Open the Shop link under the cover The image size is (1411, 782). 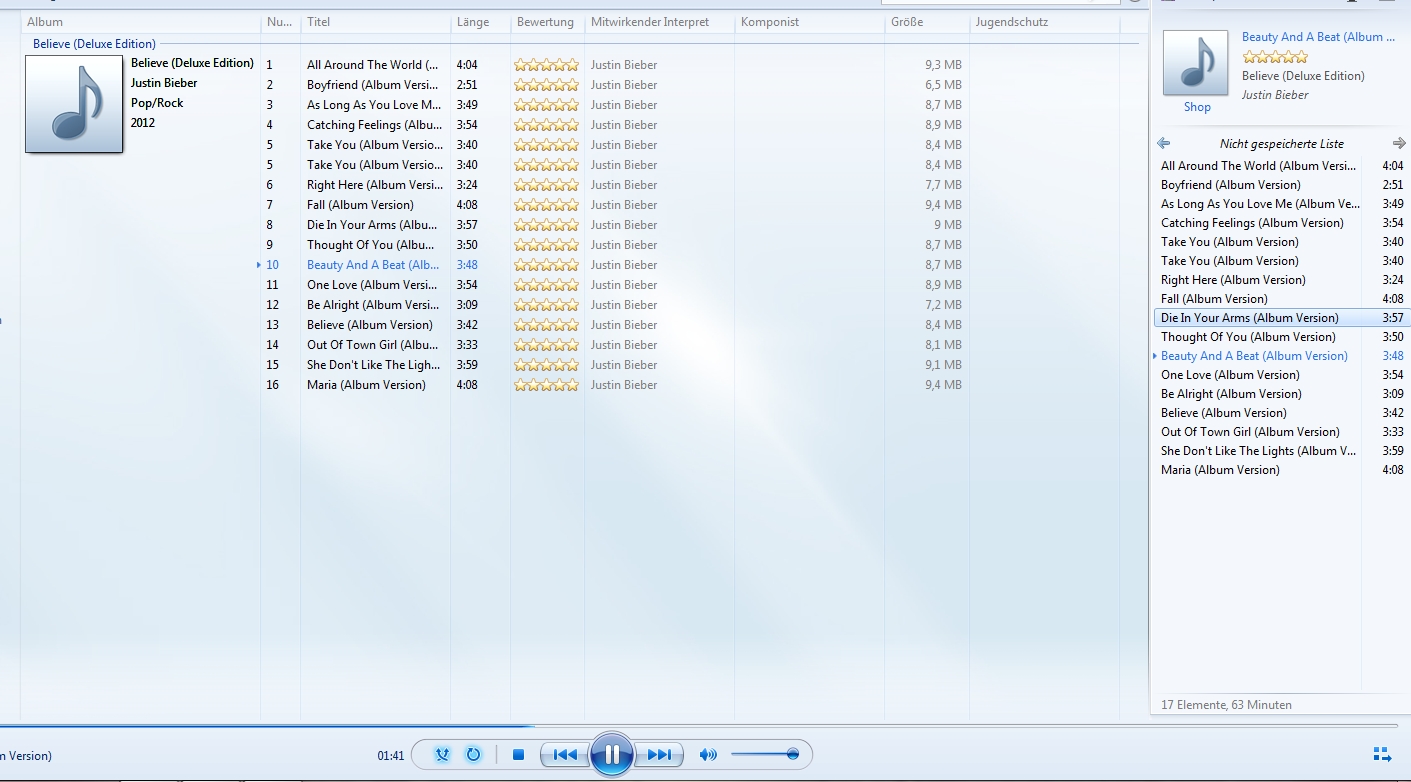click(1197, 107)
